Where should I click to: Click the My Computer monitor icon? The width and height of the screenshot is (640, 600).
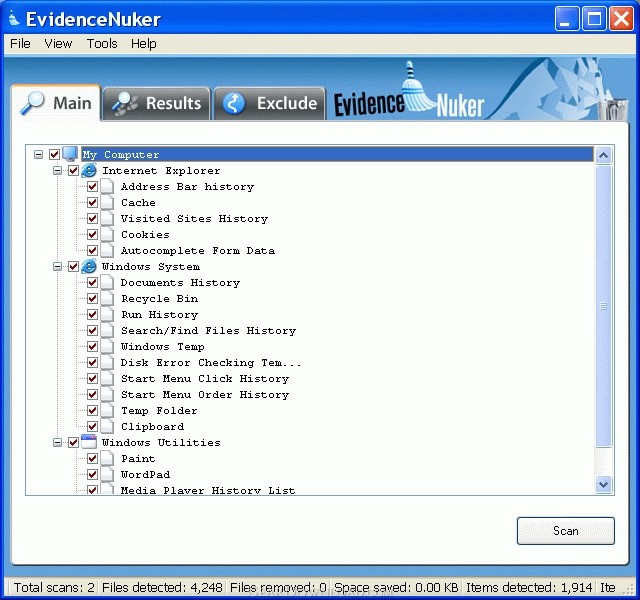[70, 154]
